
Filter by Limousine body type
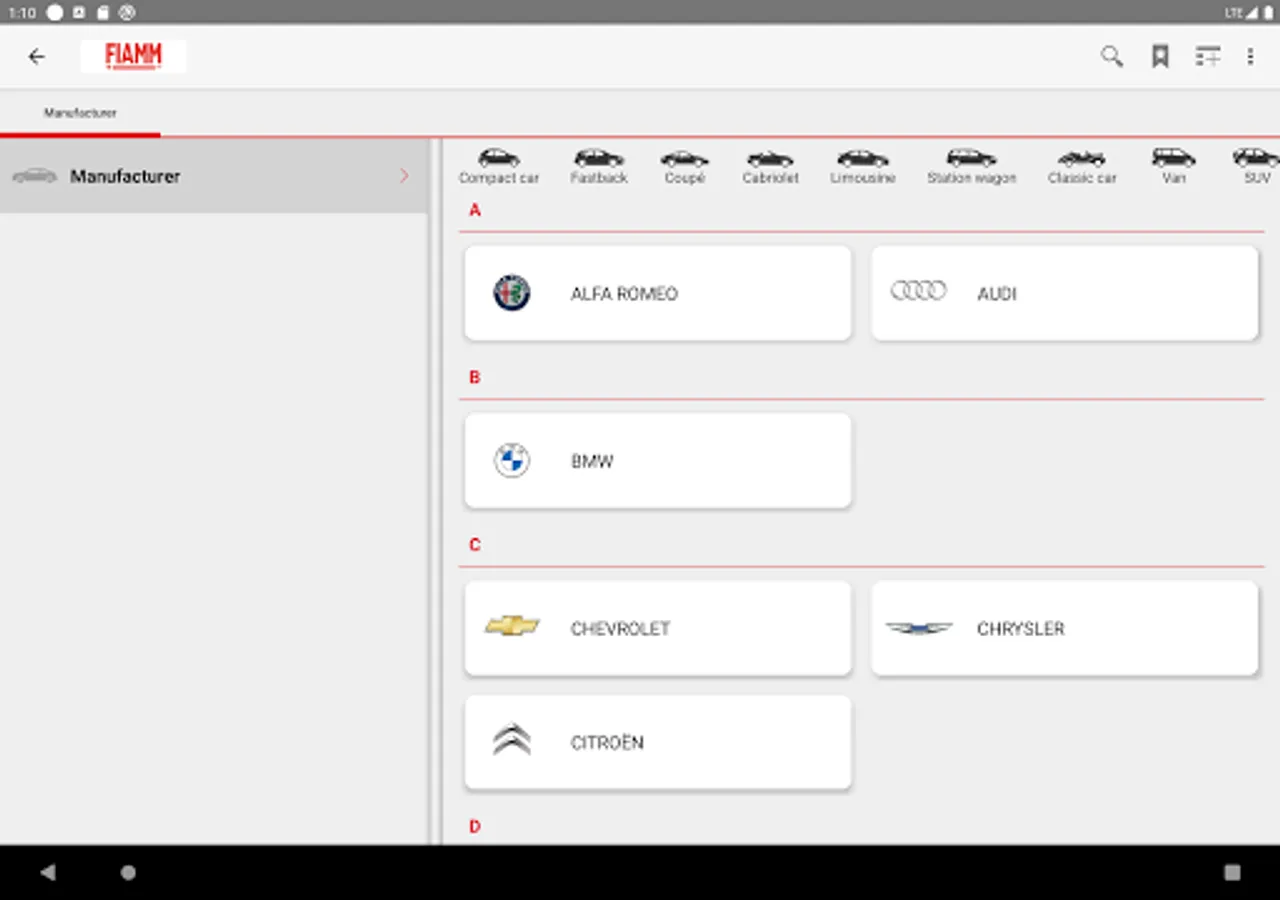[863, 166]
